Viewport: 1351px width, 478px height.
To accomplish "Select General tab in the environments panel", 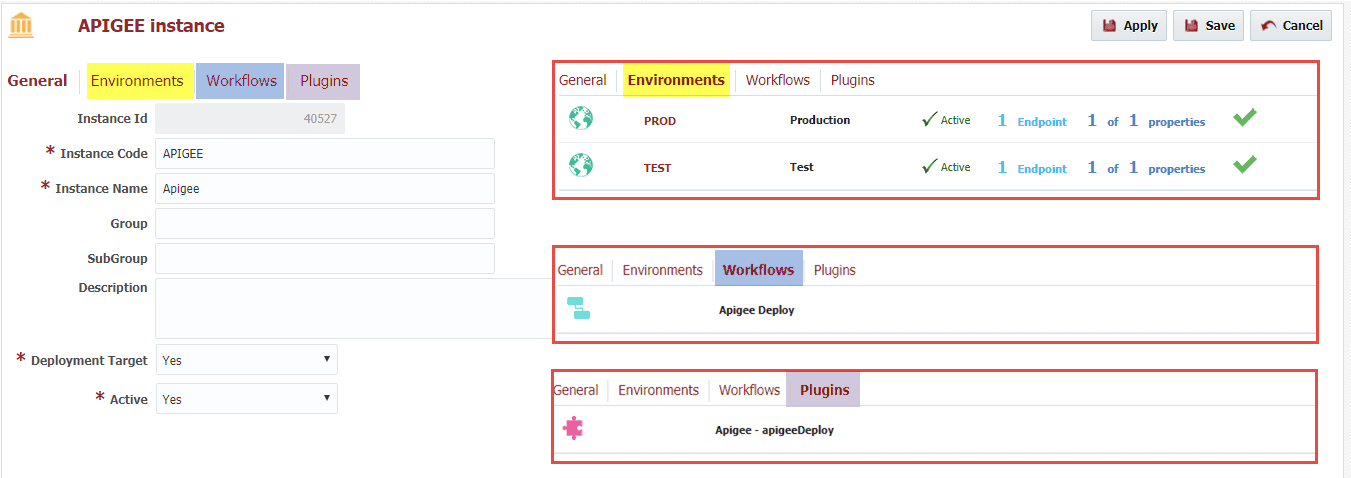I will (x=583, y=80).
